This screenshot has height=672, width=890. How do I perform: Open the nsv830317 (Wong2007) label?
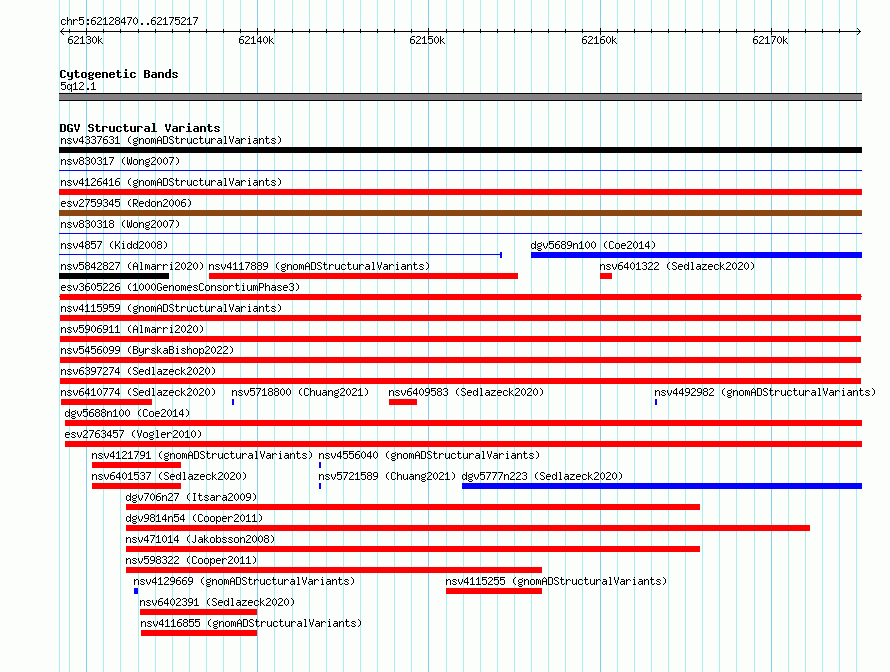click(120, 161)
